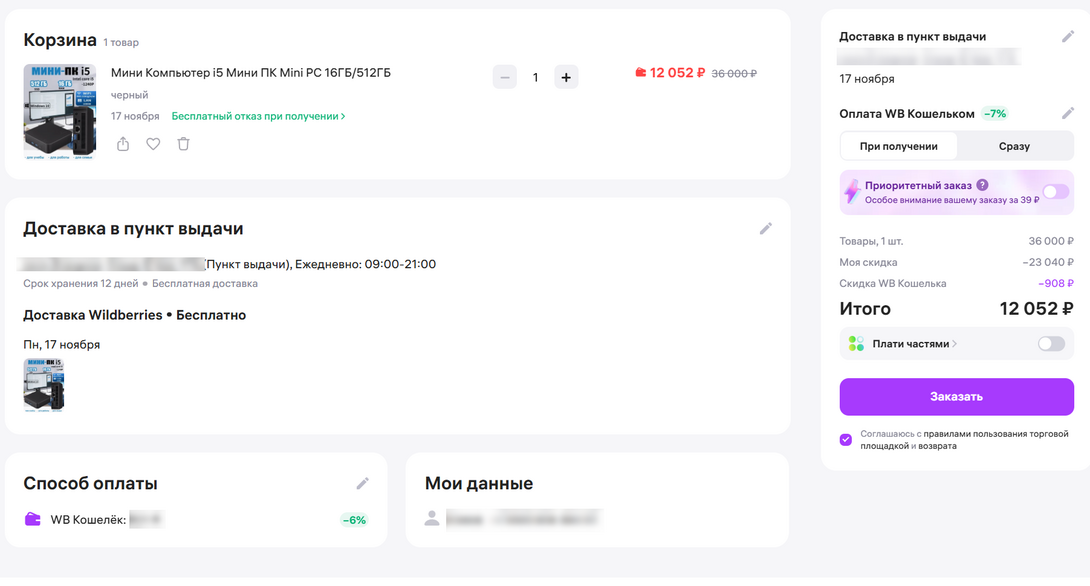Viewport: 1090px width, 586px height.
Task: Open the mini PC product thumbnail in cart
Action: (60, 112)
